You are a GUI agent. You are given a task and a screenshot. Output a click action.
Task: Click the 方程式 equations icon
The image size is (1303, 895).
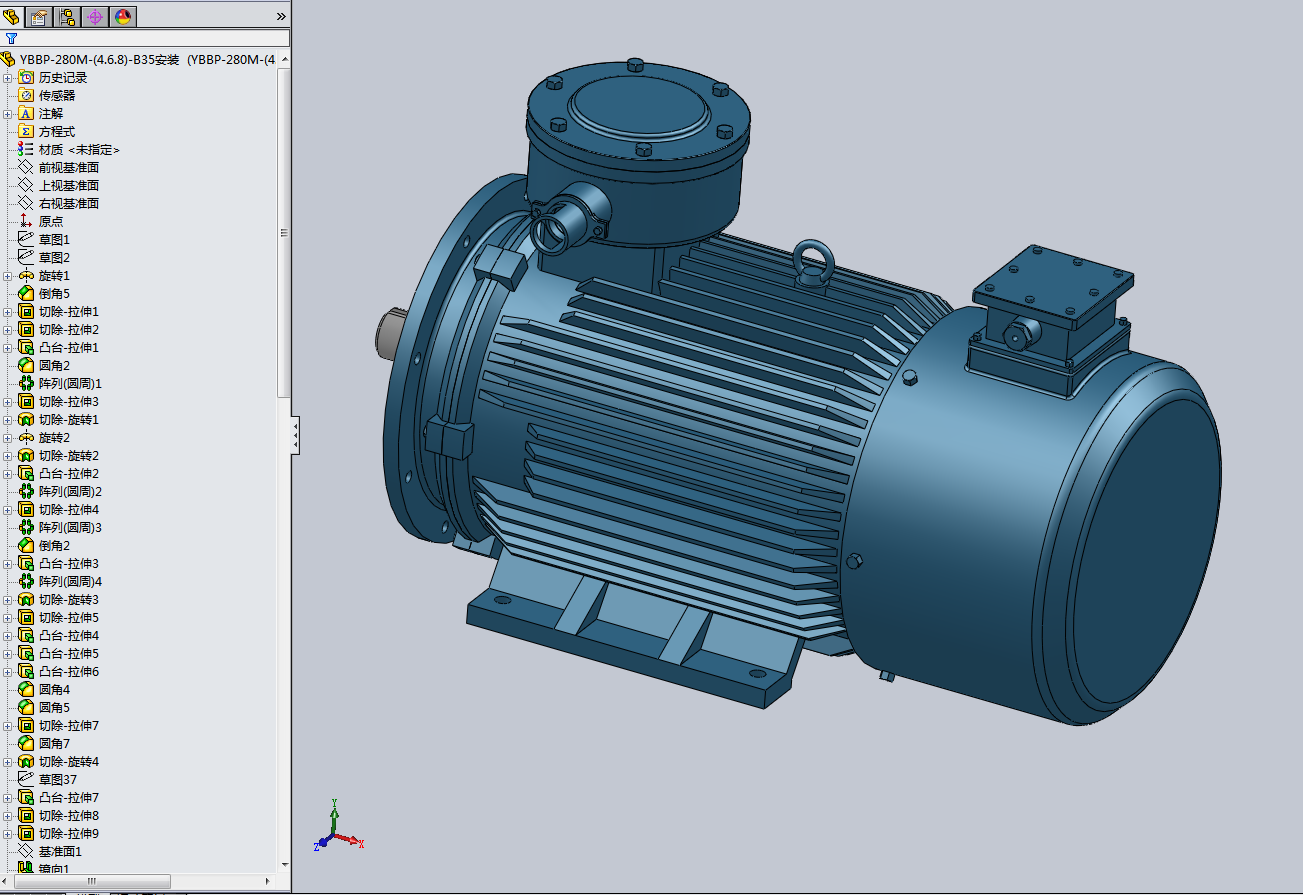[27, 131]
